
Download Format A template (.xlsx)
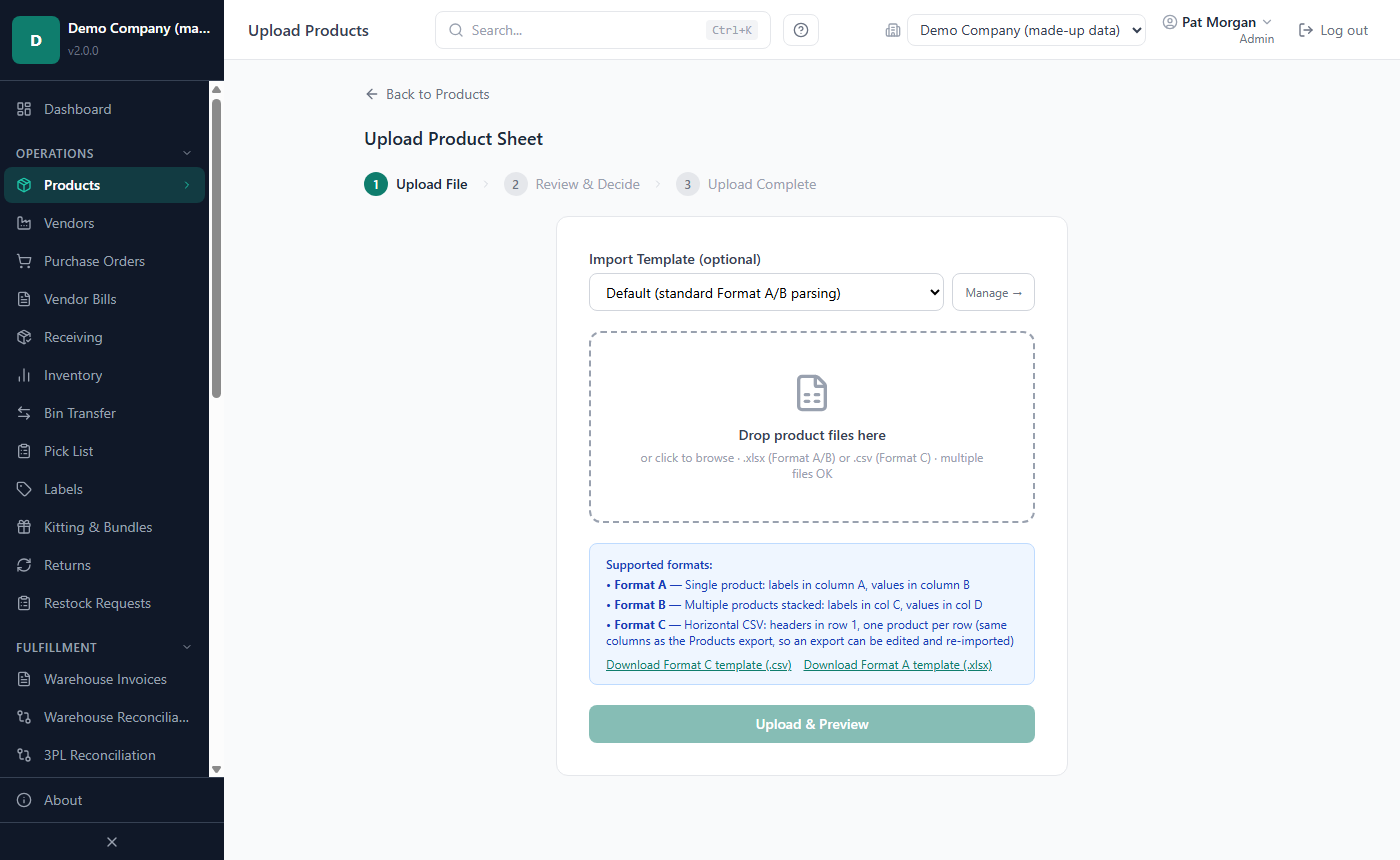point(898,664)
